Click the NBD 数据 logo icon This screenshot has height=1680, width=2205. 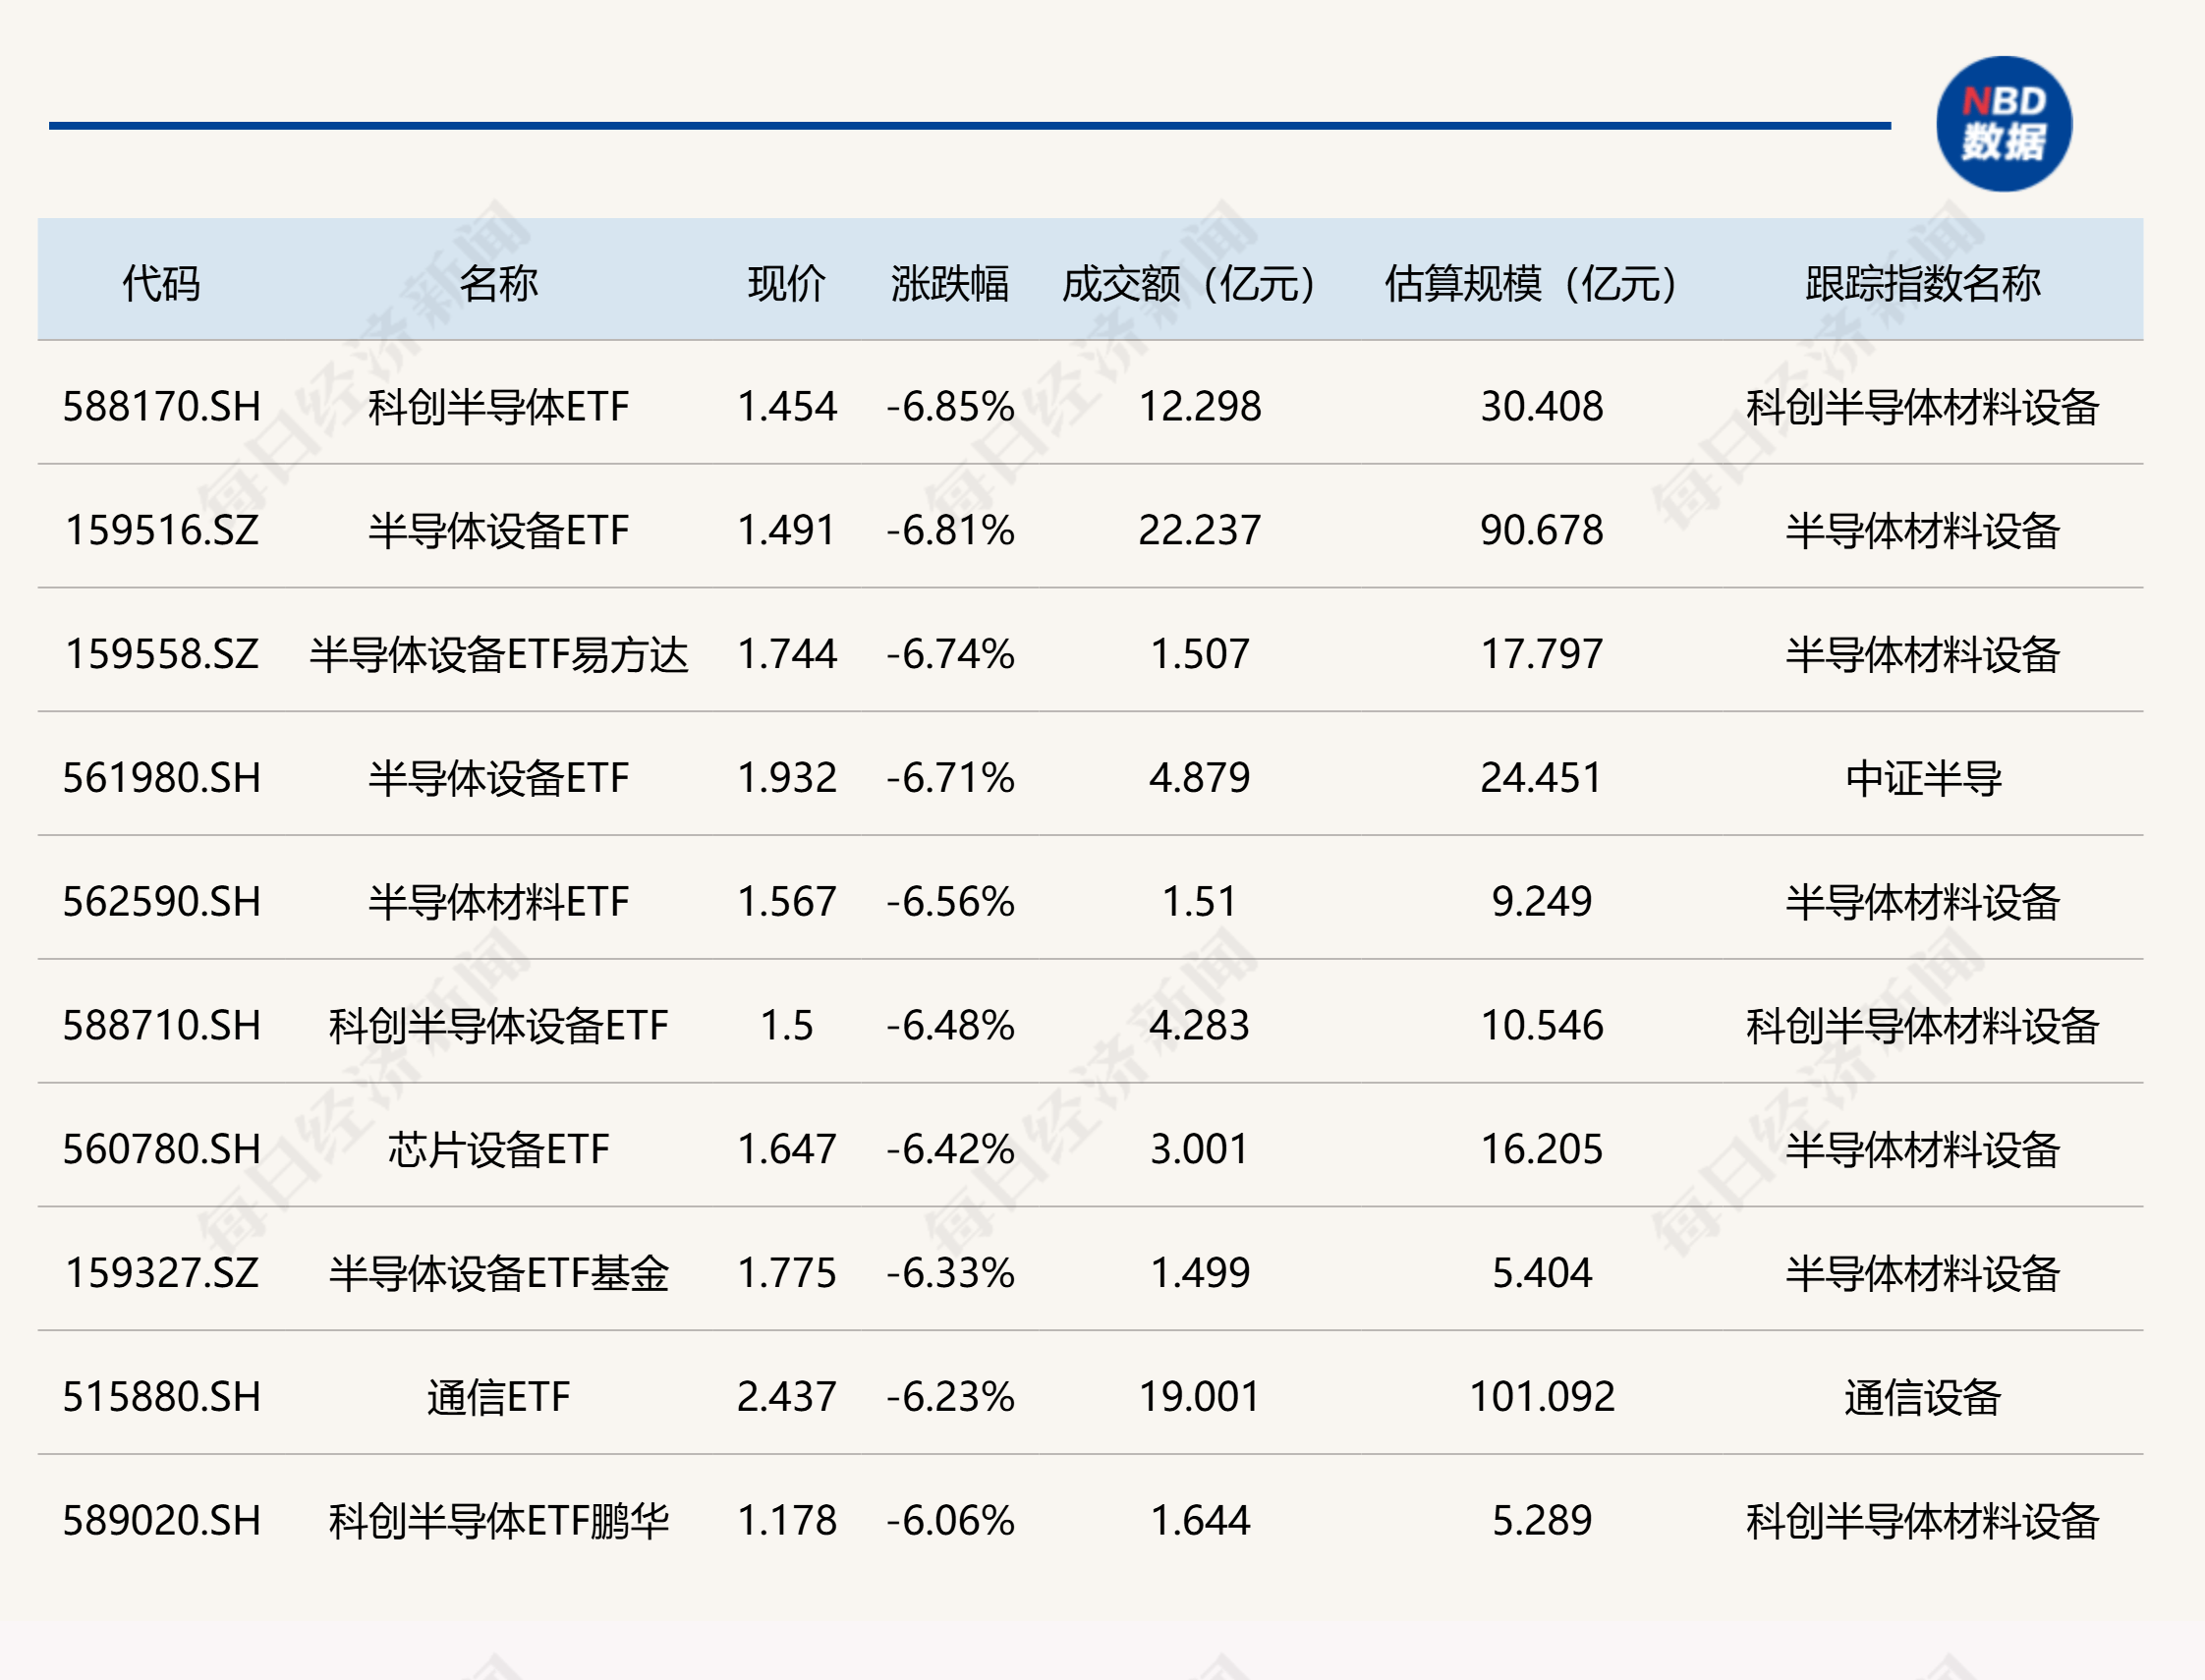tap(2003, 124)
